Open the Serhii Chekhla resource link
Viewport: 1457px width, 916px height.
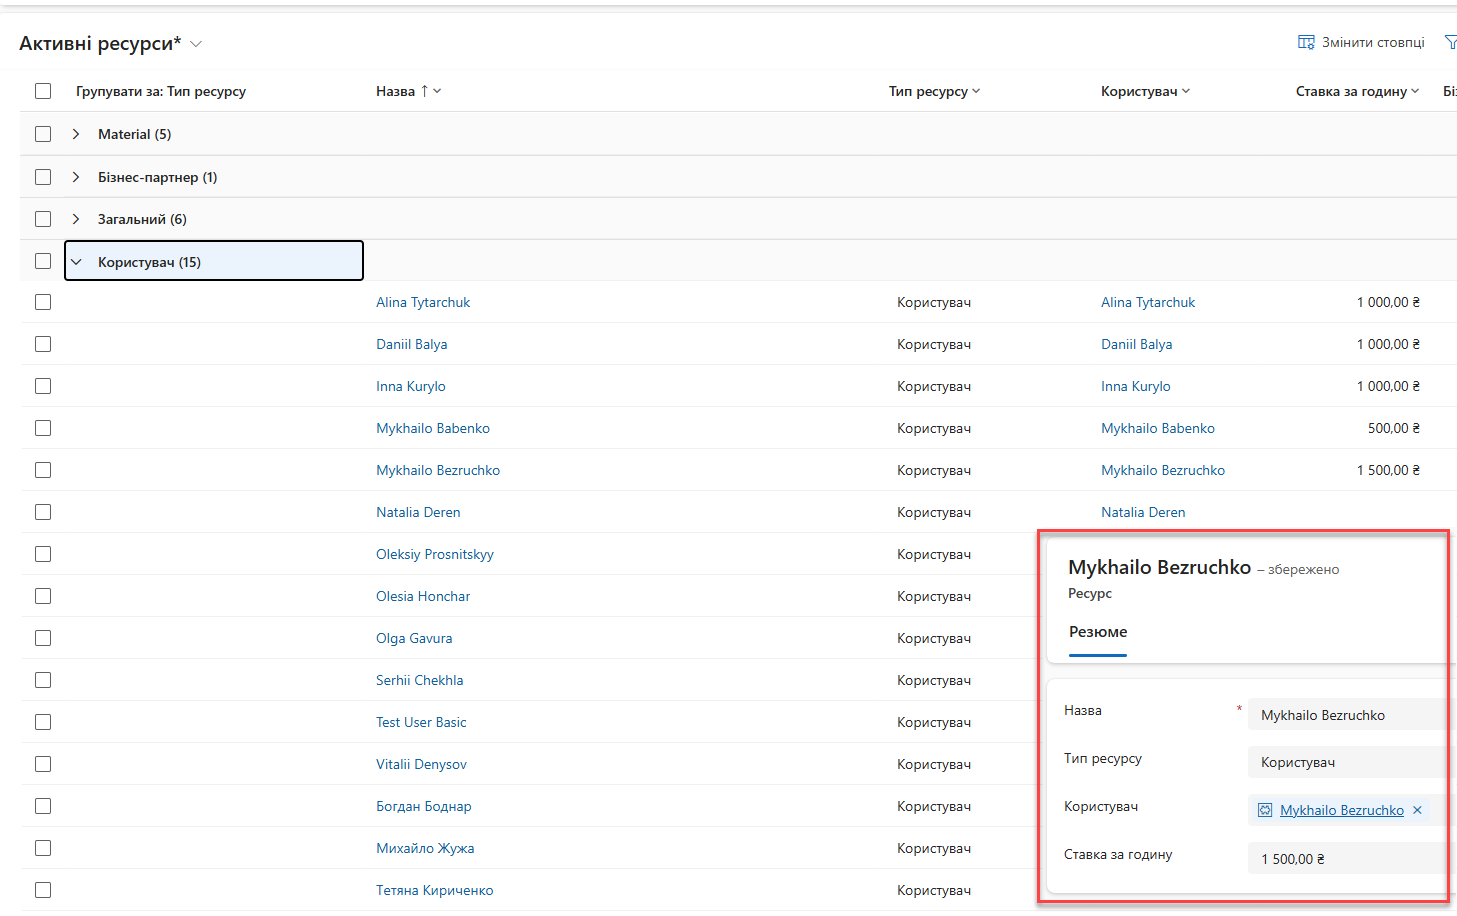click(x=420, y=680)
